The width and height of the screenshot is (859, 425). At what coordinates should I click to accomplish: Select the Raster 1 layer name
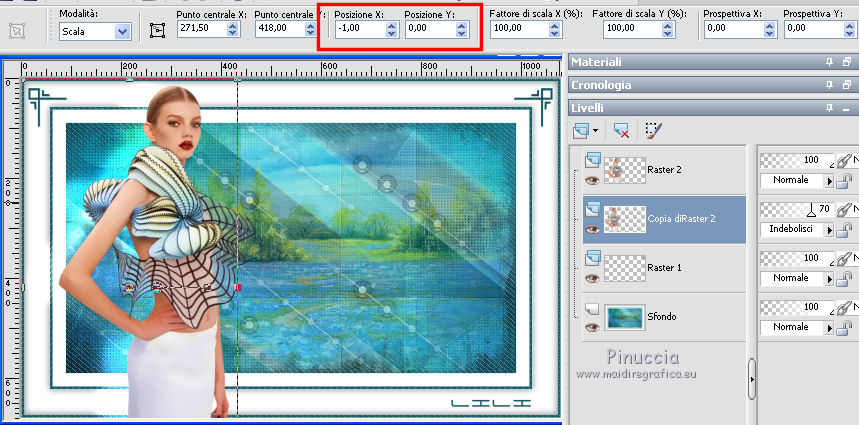click(x=664, y=268)
